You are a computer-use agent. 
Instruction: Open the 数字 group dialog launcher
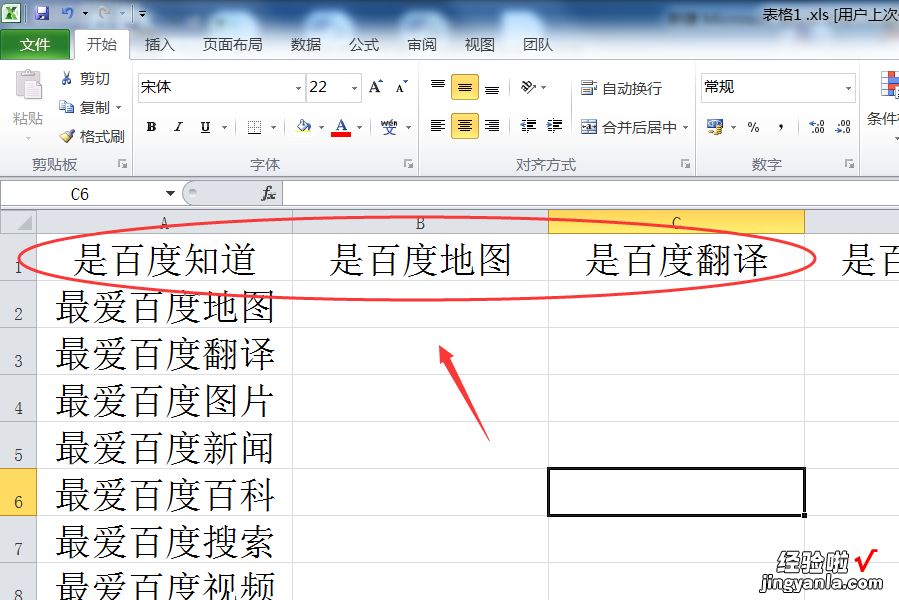849,164
